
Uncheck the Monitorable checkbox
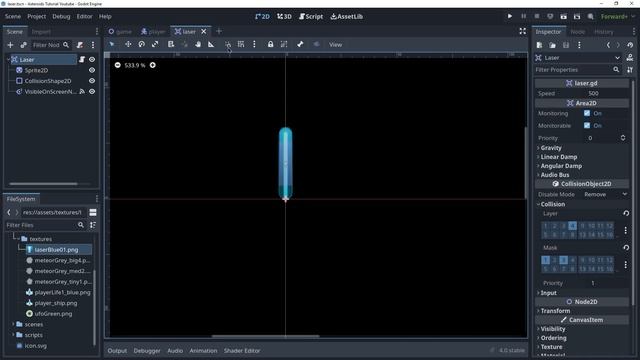click(x=587, y=125)
